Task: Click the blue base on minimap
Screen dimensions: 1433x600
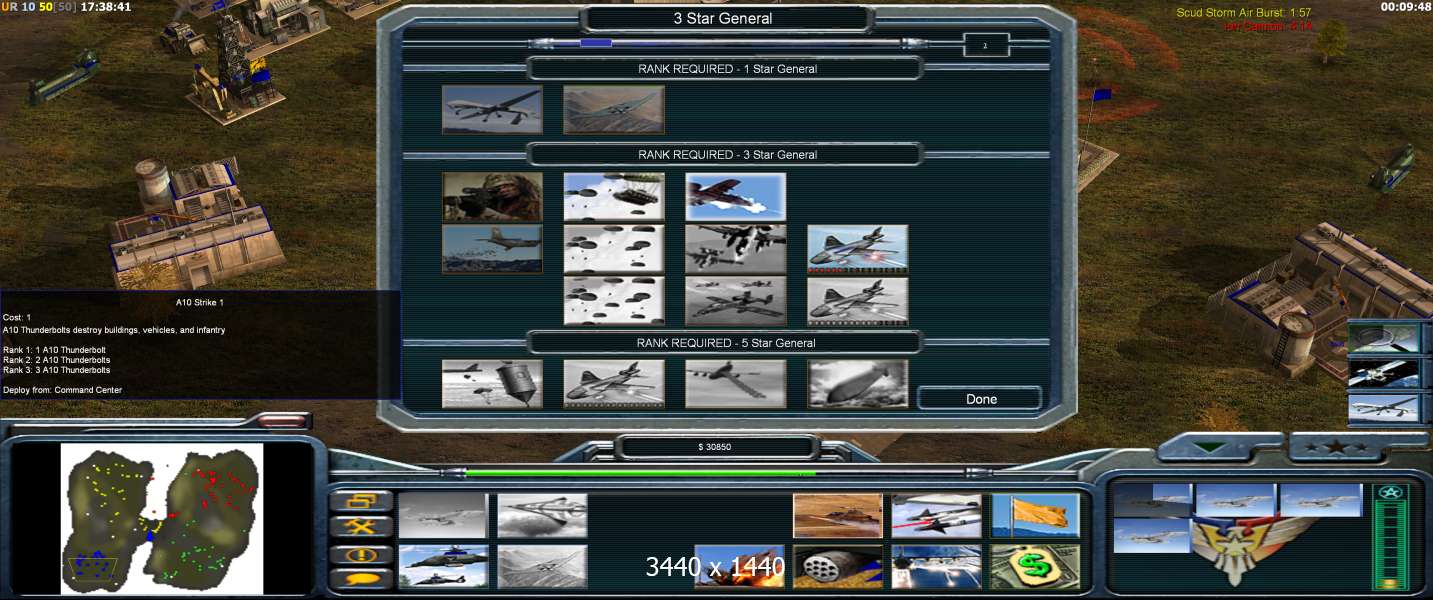Action: pos(97,564)
